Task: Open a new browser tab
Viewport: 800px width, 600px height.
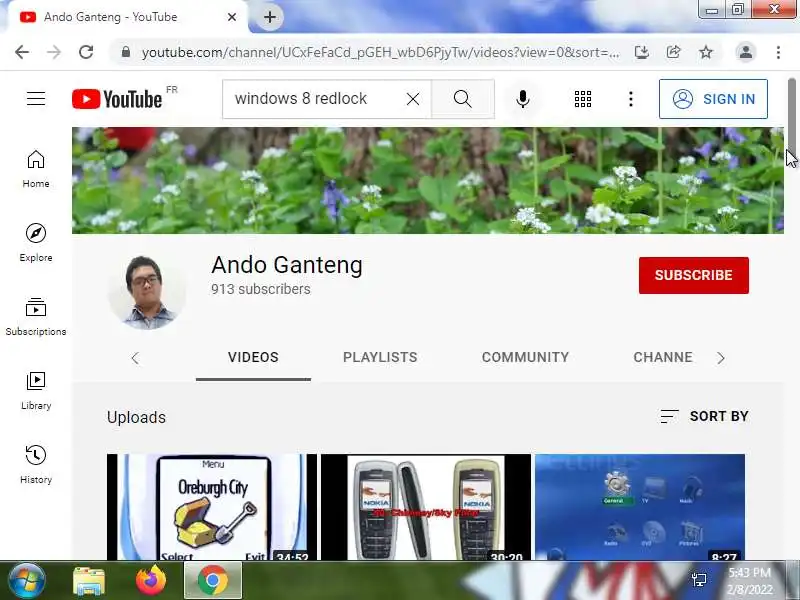Action: [x=270, y=17]
